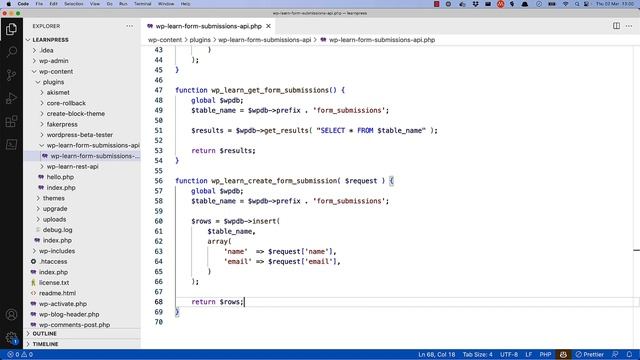
Task: Expand the wp-includes folder
Action: point(57,251)
